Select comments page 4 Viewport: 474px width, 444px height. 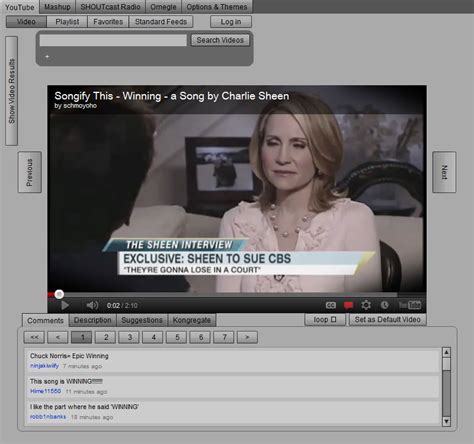[x=153, y=337]
